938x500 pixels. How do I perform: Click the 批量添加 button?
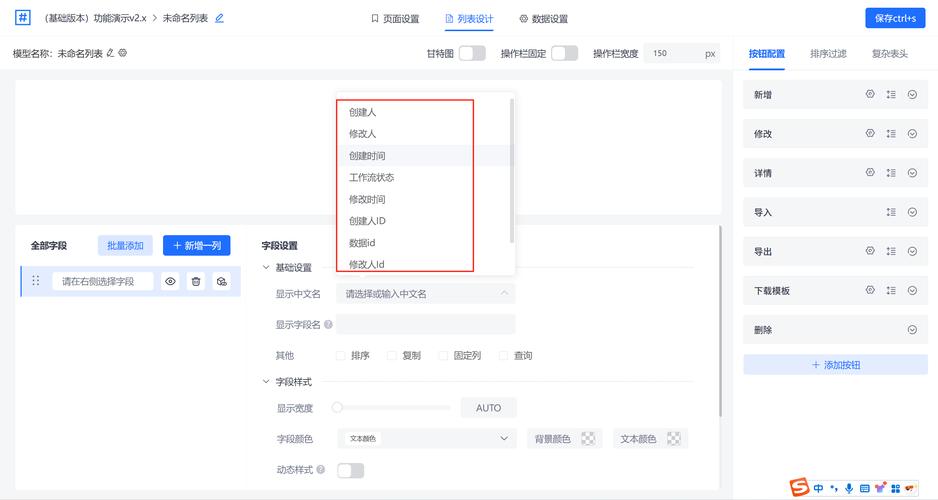pos(125,245)
